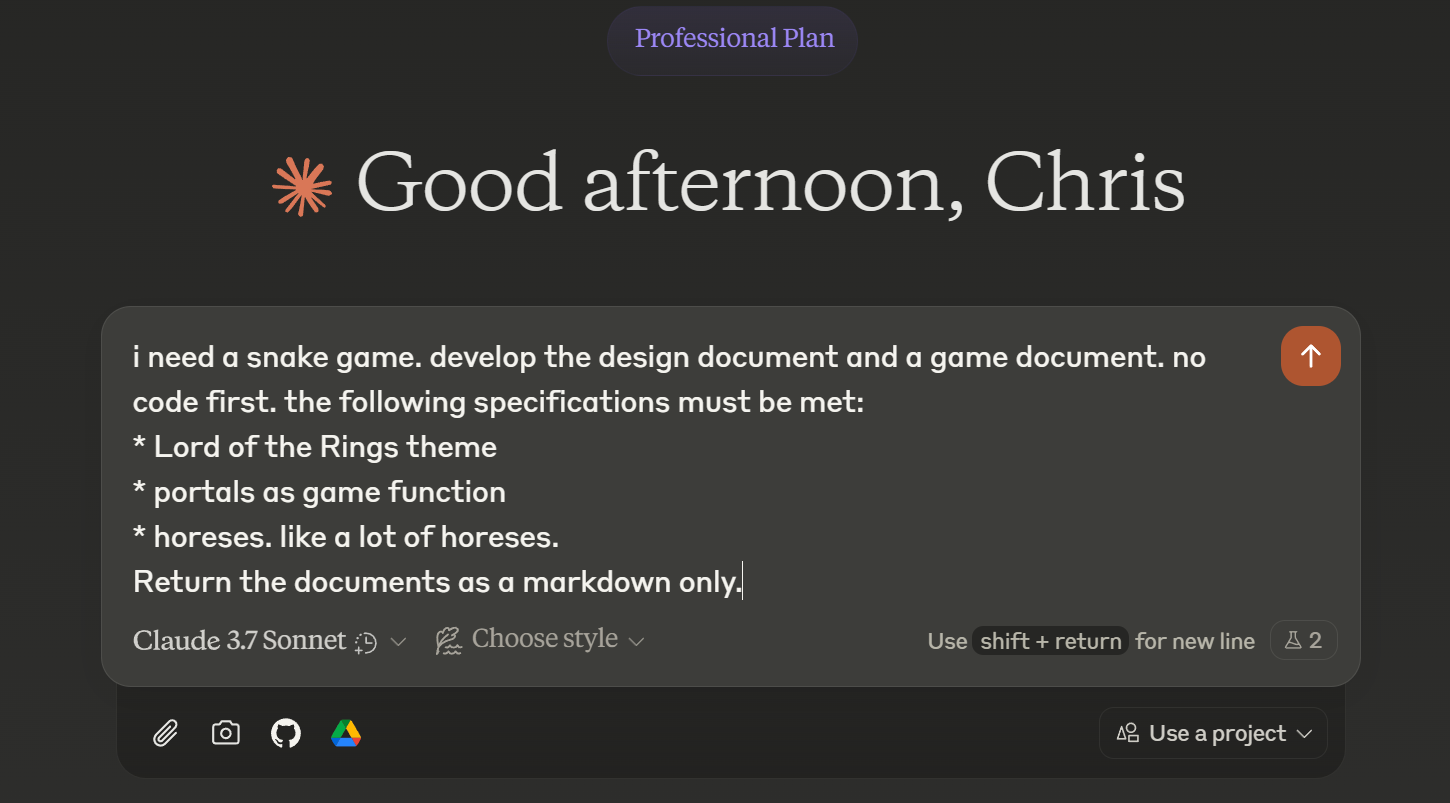This screenshot has height=803, width=1450.
Task: Open the Claude 3.7 Sonnet model selector
Action: point(240,640)
